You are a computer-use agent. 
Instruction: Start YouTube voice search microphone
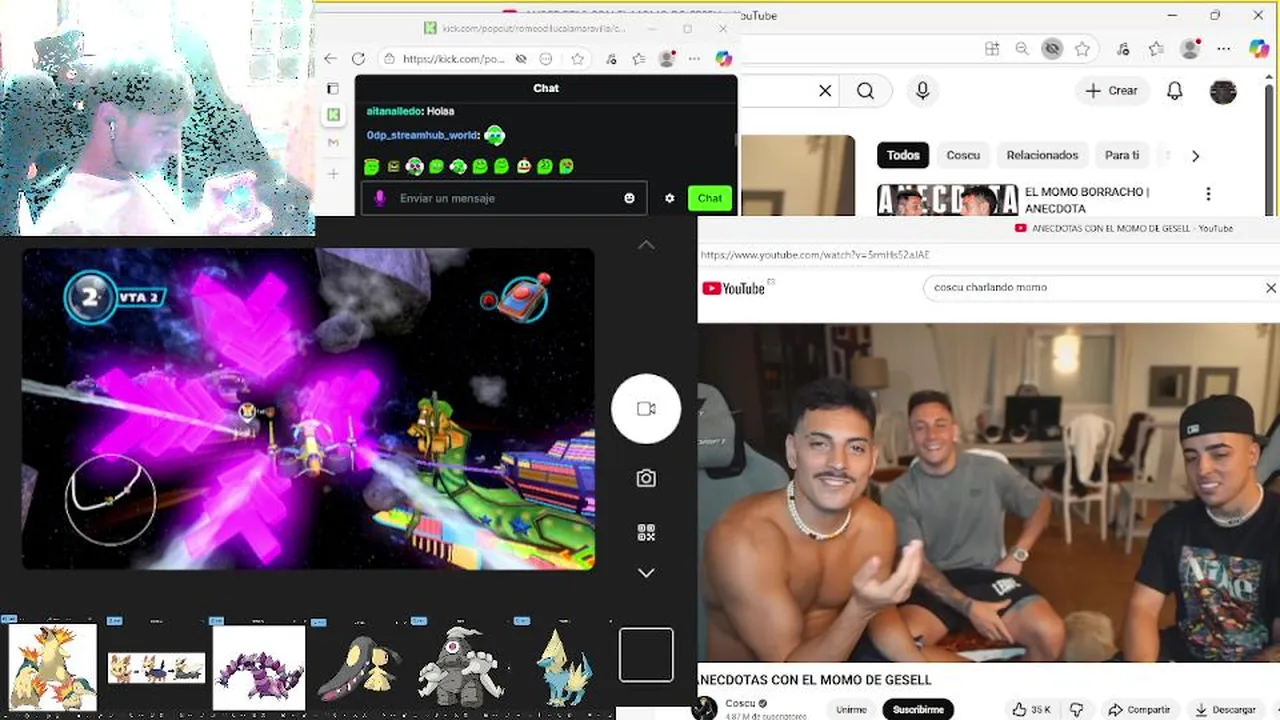[x=922, y=91]
